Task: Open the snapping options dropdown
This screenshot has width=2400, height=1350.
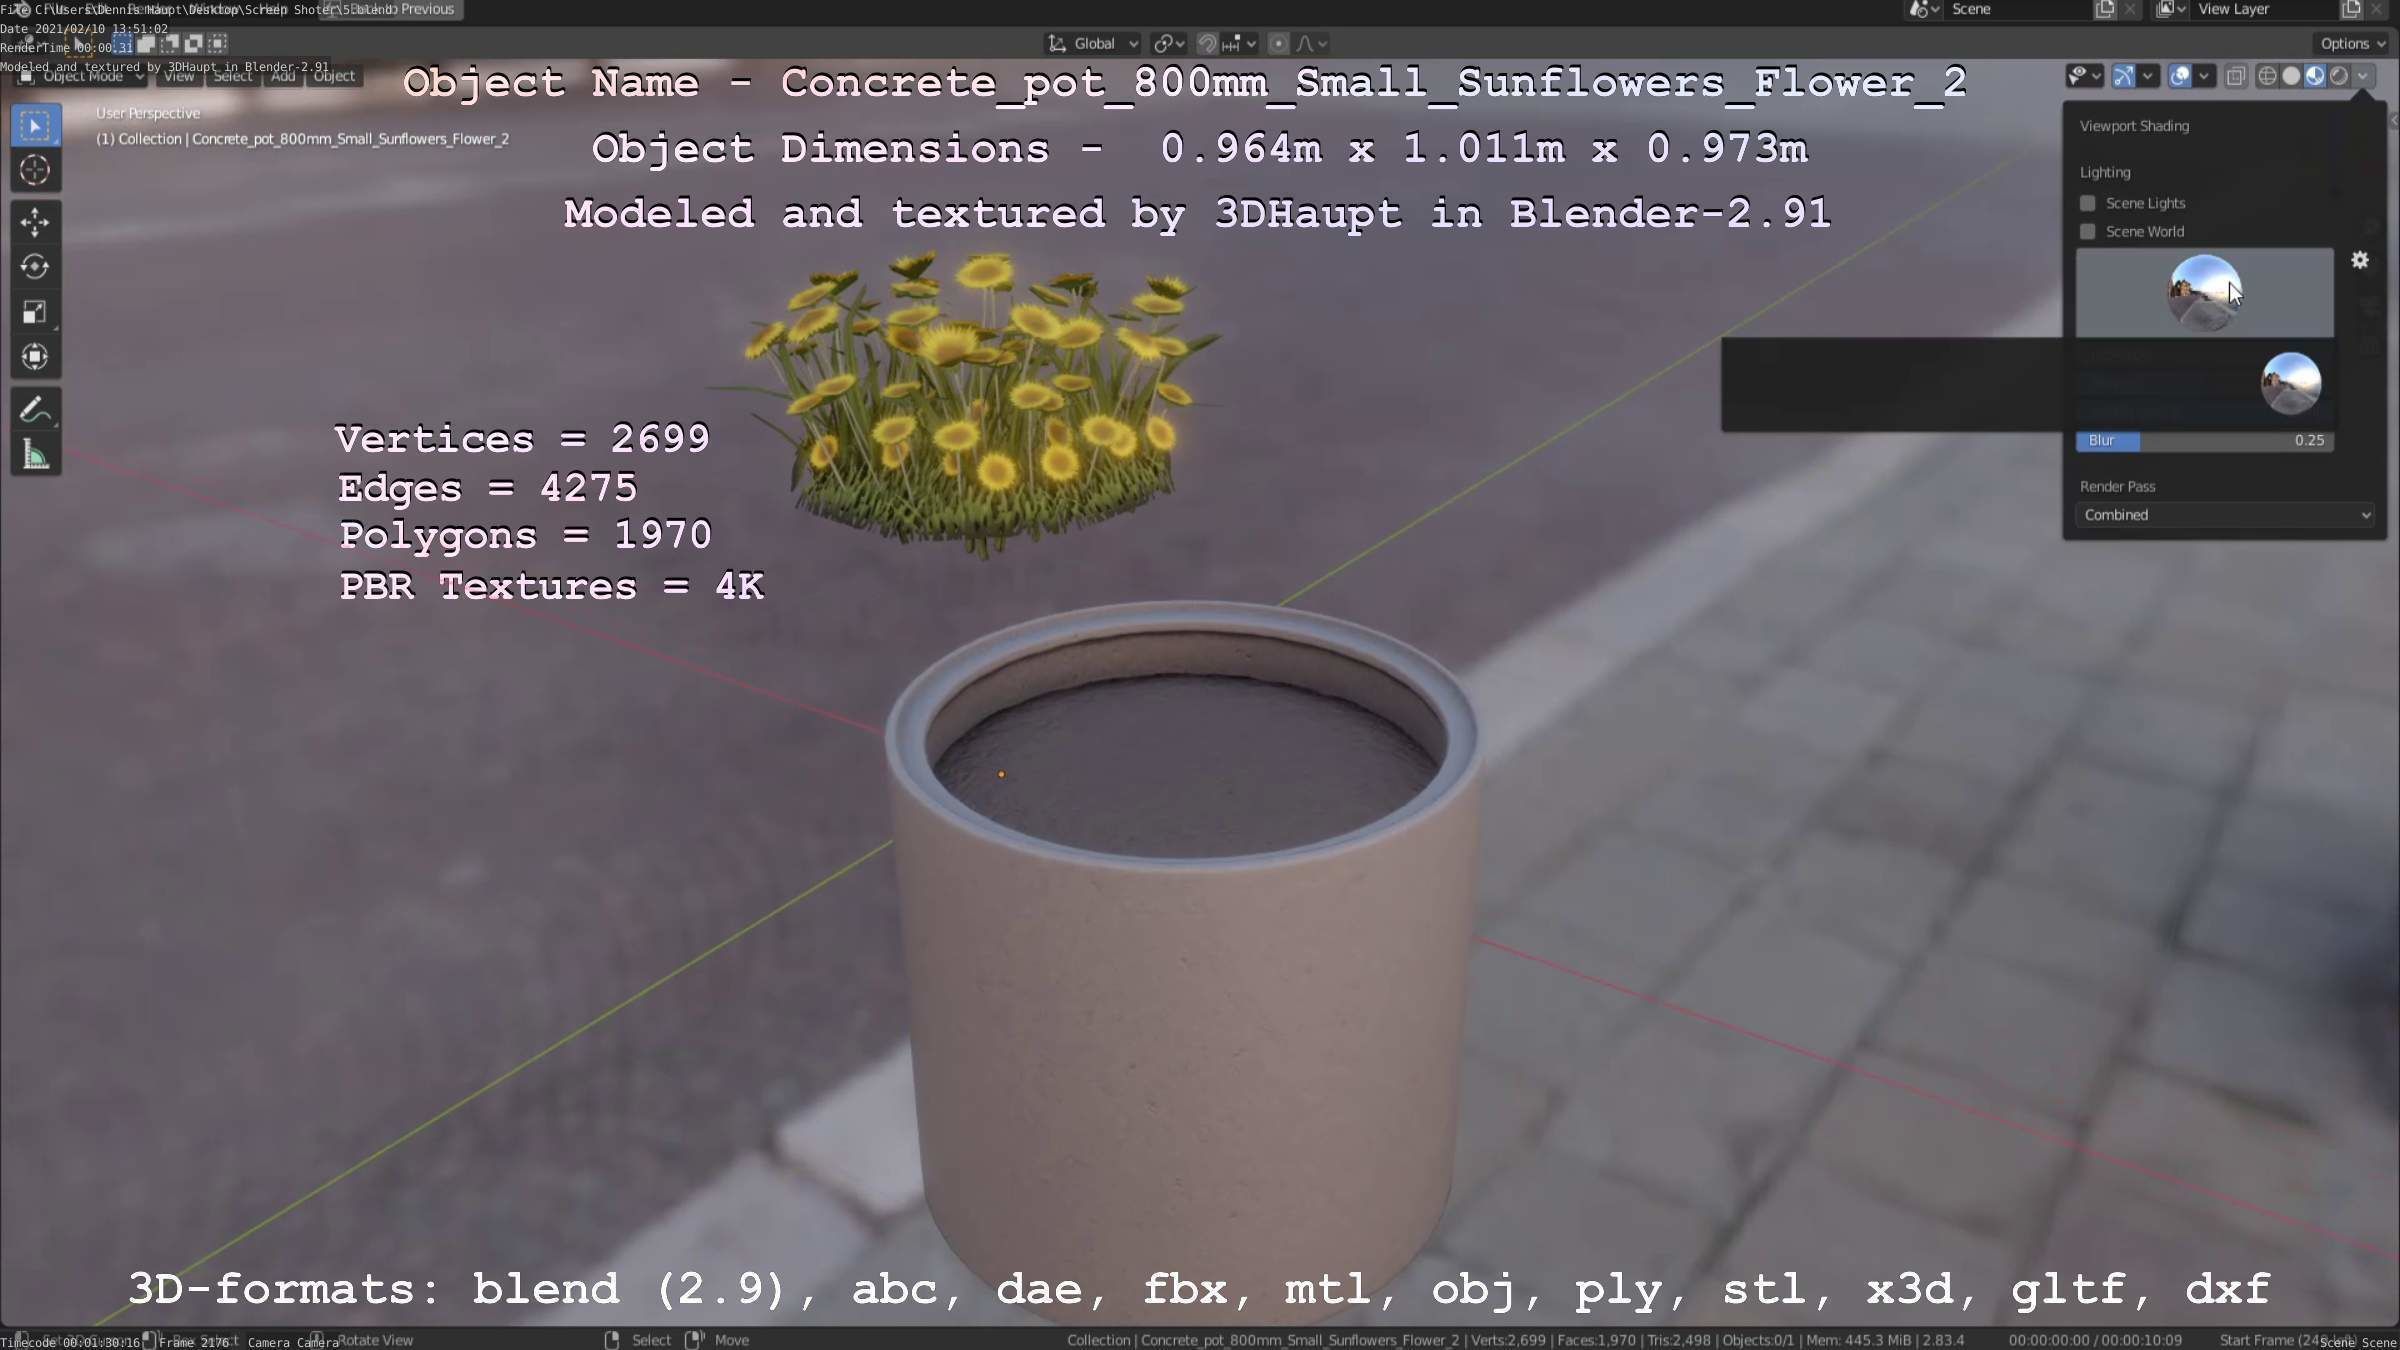Action: click(x=1239, y=44)
